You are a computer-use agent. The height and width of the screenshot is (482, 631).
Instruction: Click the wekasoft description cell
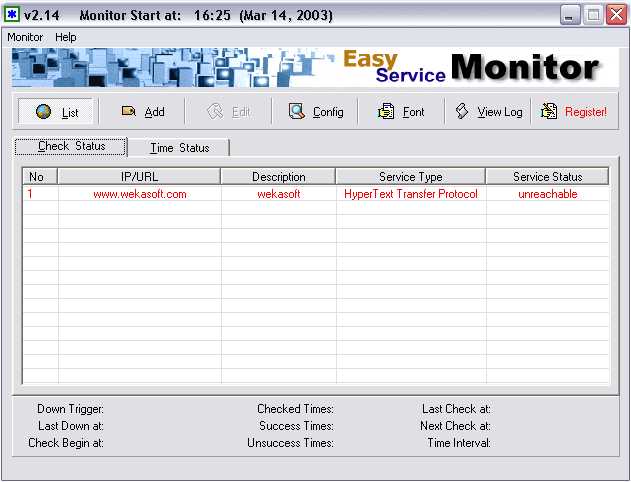pyautogui.click(x=278, y=194)
